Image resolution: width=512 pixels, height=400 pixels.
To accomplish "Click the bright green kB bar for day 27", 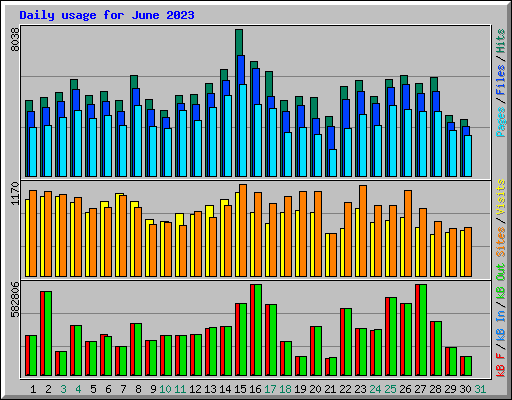I will click(x=423, y=330).
